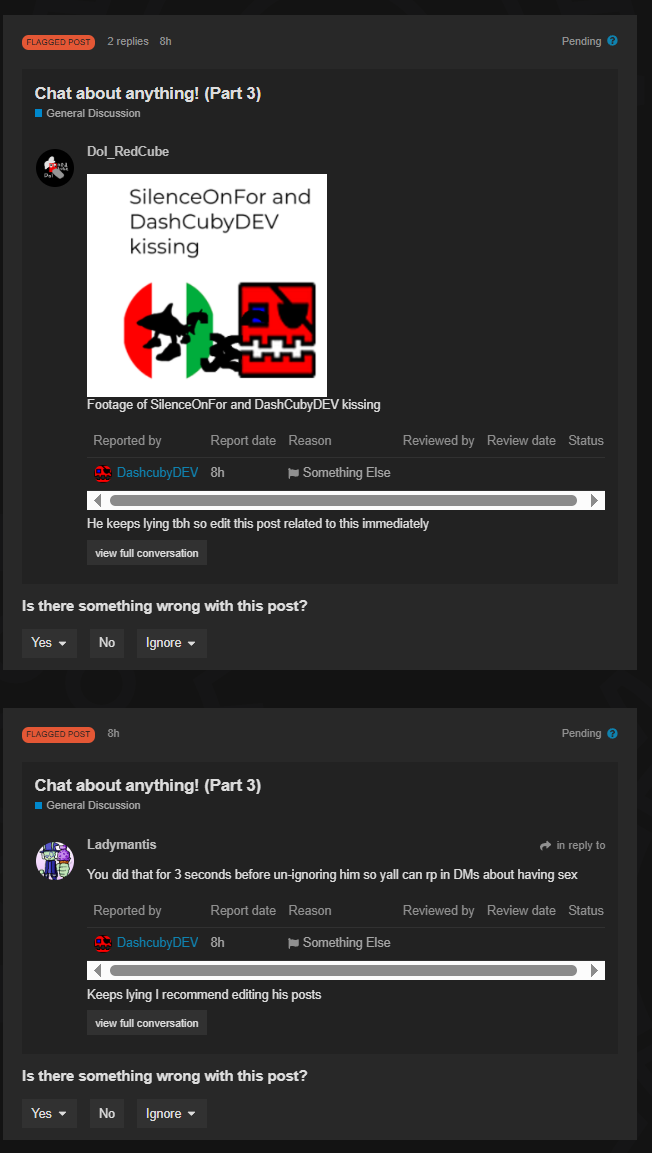The height and width of the screenshot is (1153, 652).
Task: View the full conversation for the first flagged post
Action: (x=147, y=553)
